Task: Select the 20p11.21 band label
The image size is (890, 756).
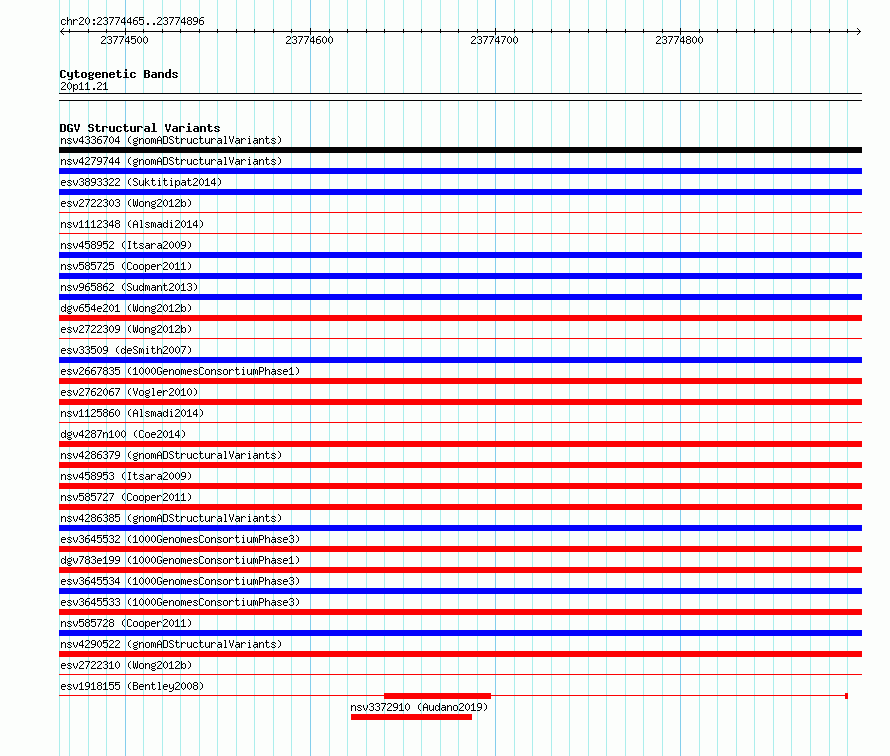Action: 84,86
